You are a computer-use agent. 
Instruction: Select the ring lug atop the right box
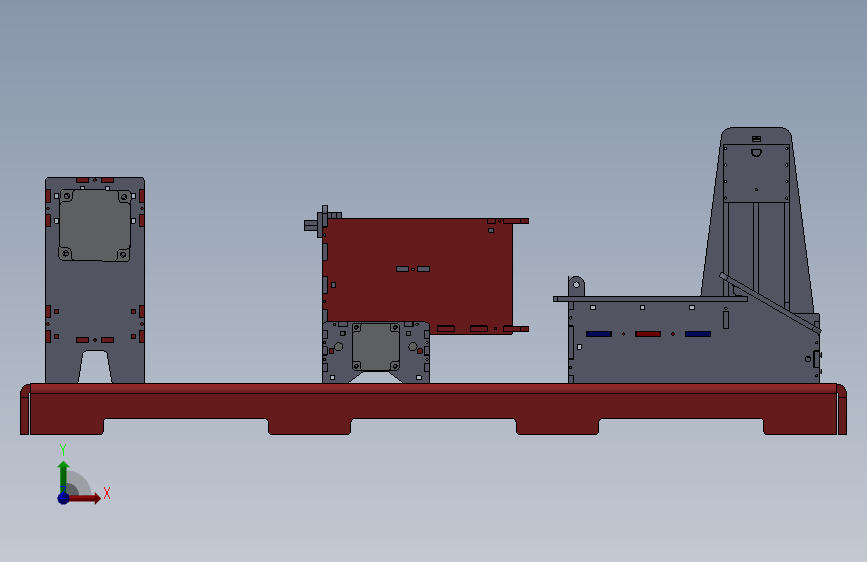[x=576, y=286]
